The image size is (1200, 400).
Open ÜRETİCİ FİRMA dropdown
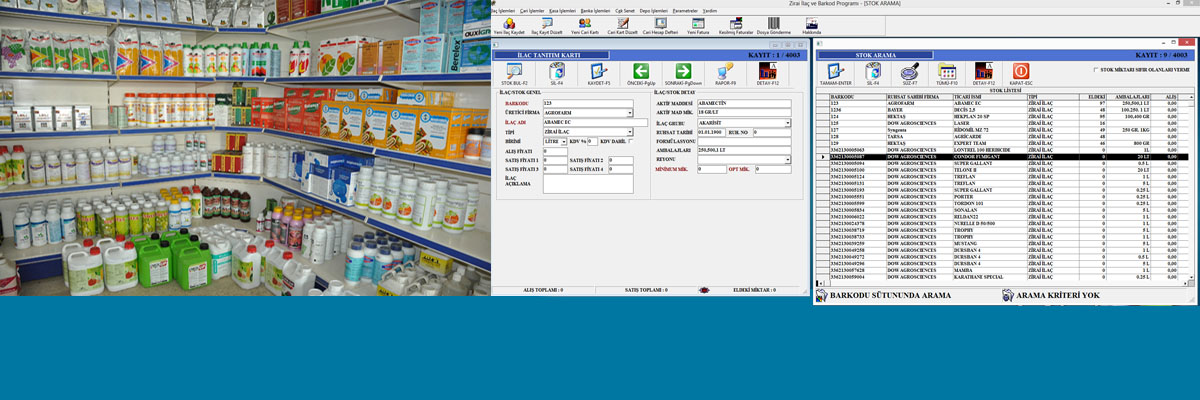[x=630, y=113]
